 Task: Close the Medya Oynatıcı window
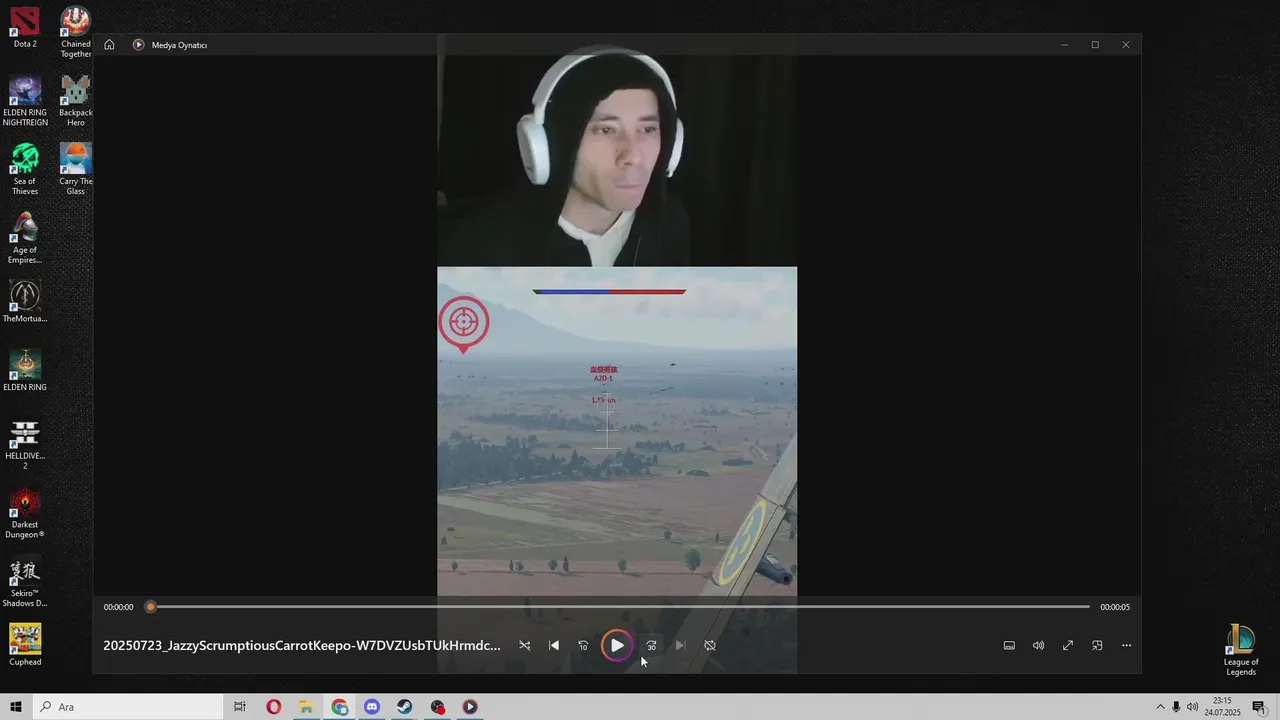point(1126,45)
